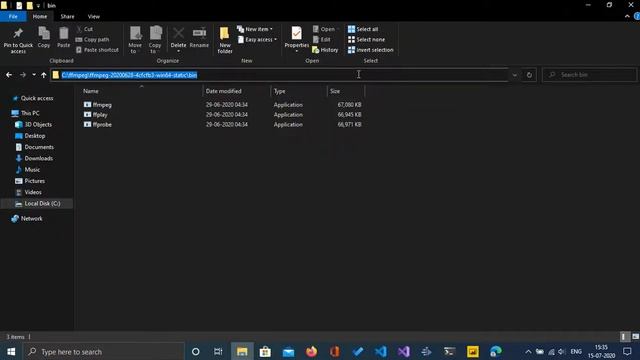Open Desktop in navigation pane
This screenshot has height=360, width=640.
(35, 136)
